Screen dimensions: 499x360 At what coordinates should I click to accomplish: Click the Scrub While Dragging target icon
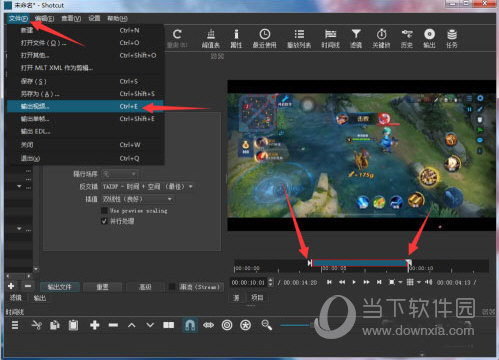(227, 325)
